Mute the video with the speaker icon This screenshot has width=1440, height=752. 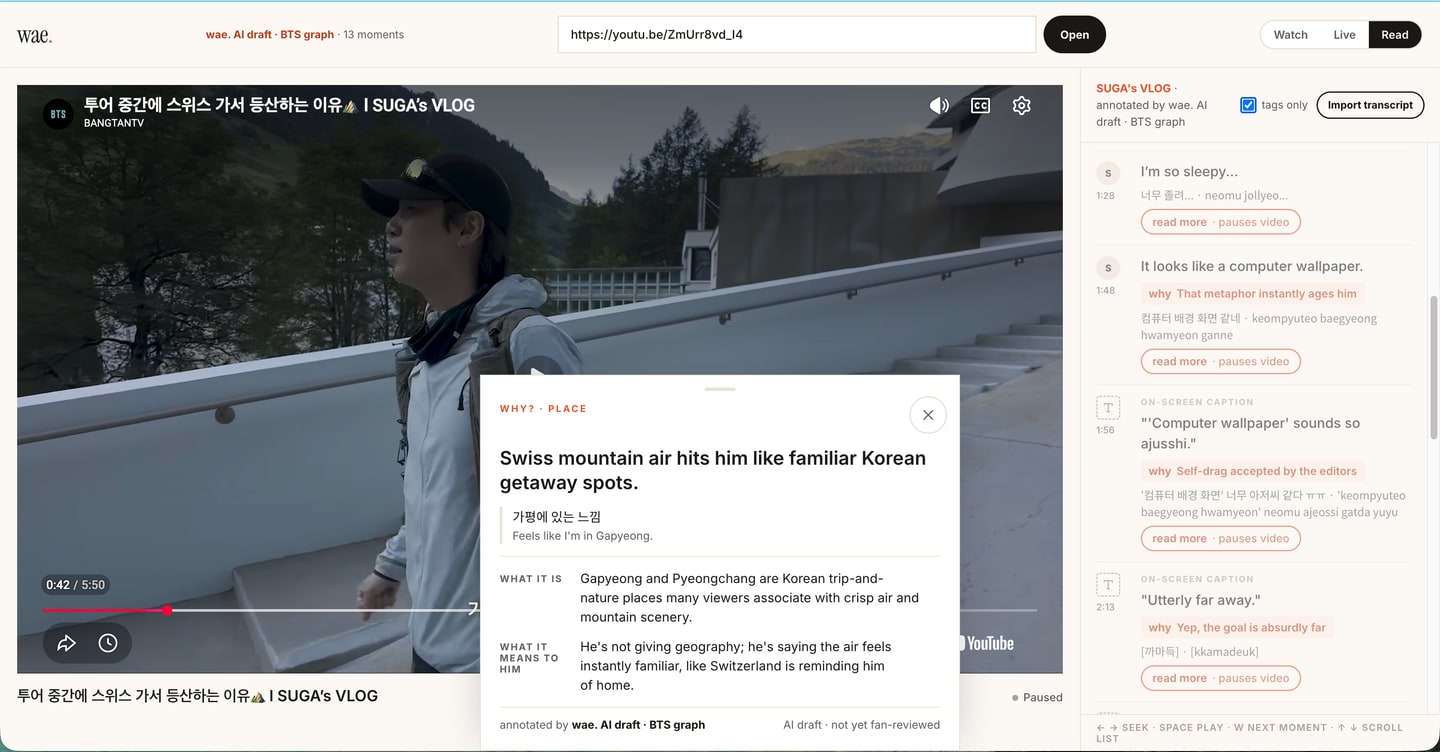click(x=939, y=105)
